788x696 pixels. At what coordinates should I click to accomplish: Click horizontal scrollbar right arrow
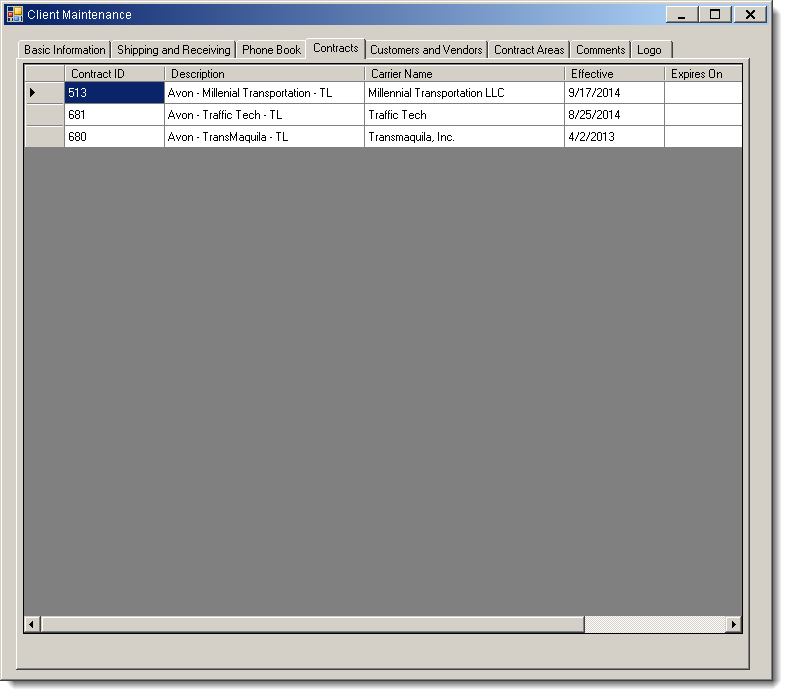point(734,624)
